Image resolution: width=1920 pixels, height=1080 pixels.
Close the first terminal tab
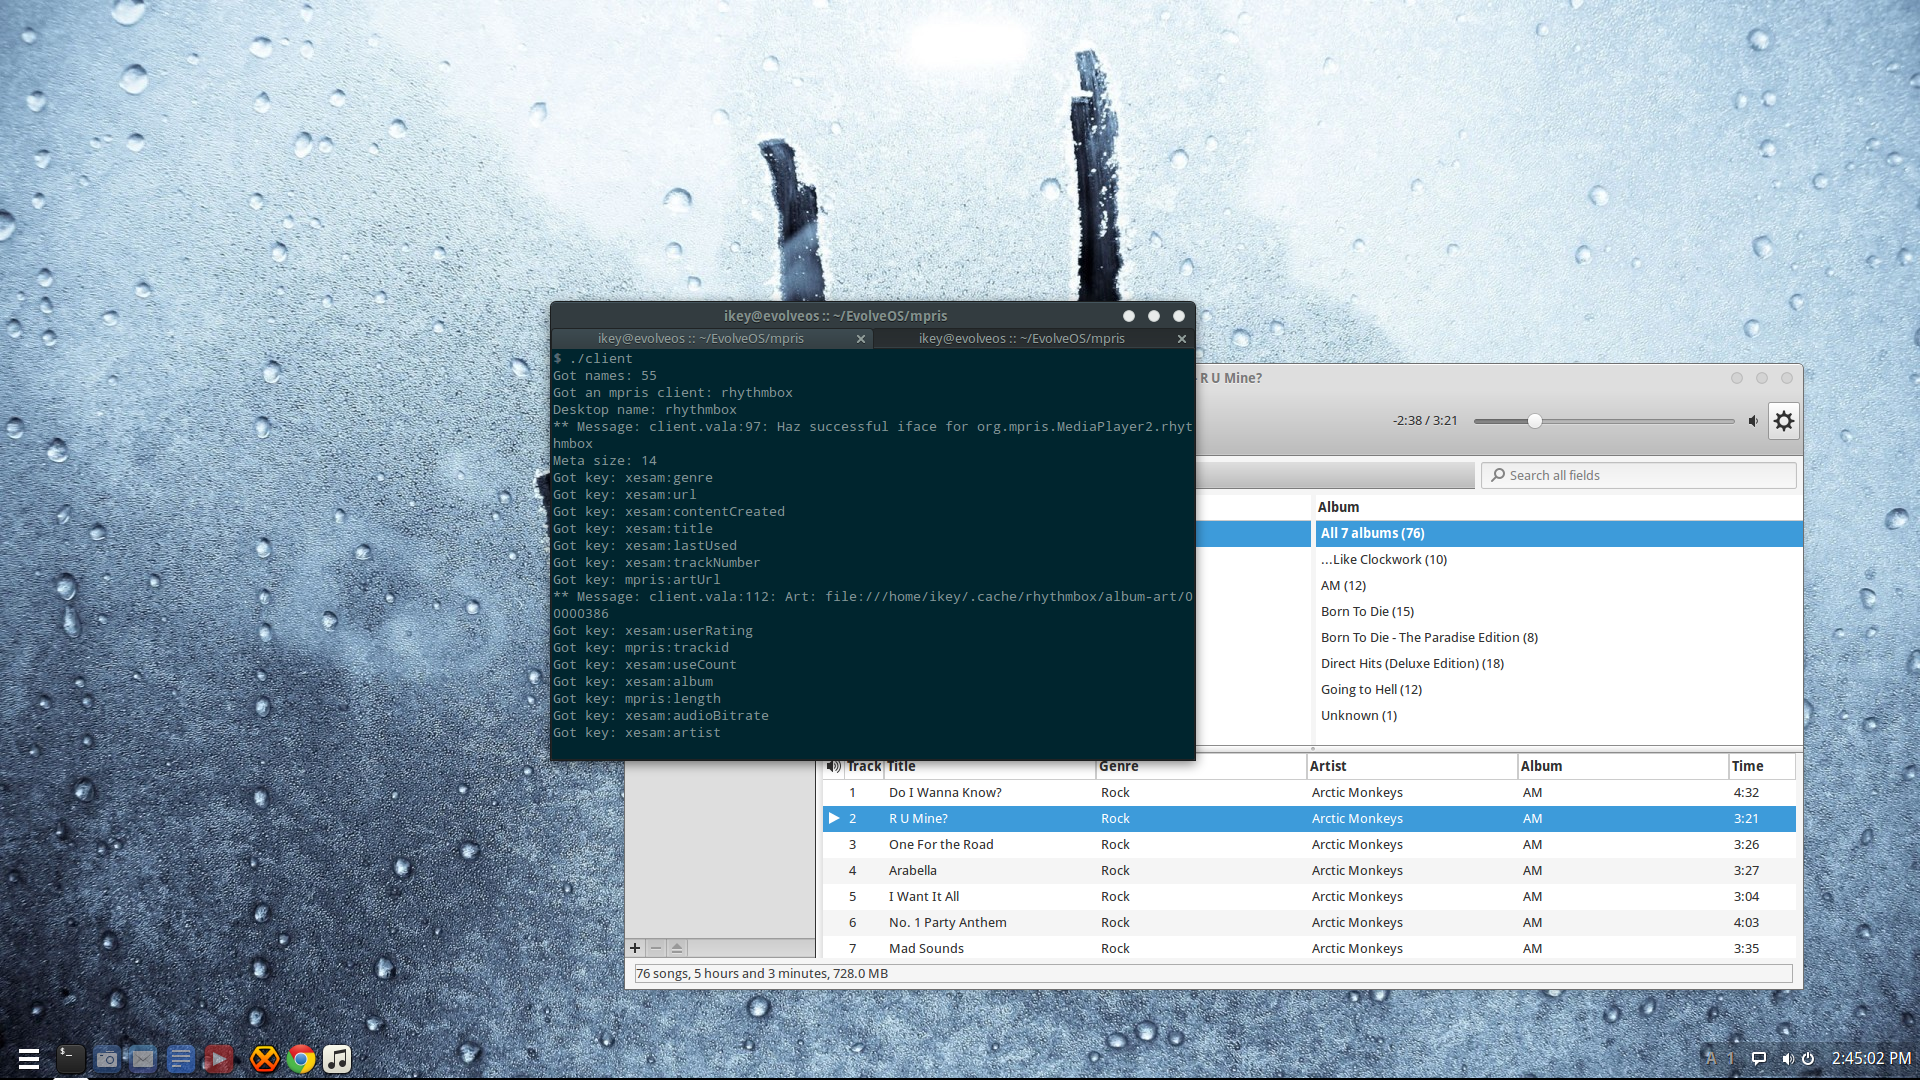861,339
